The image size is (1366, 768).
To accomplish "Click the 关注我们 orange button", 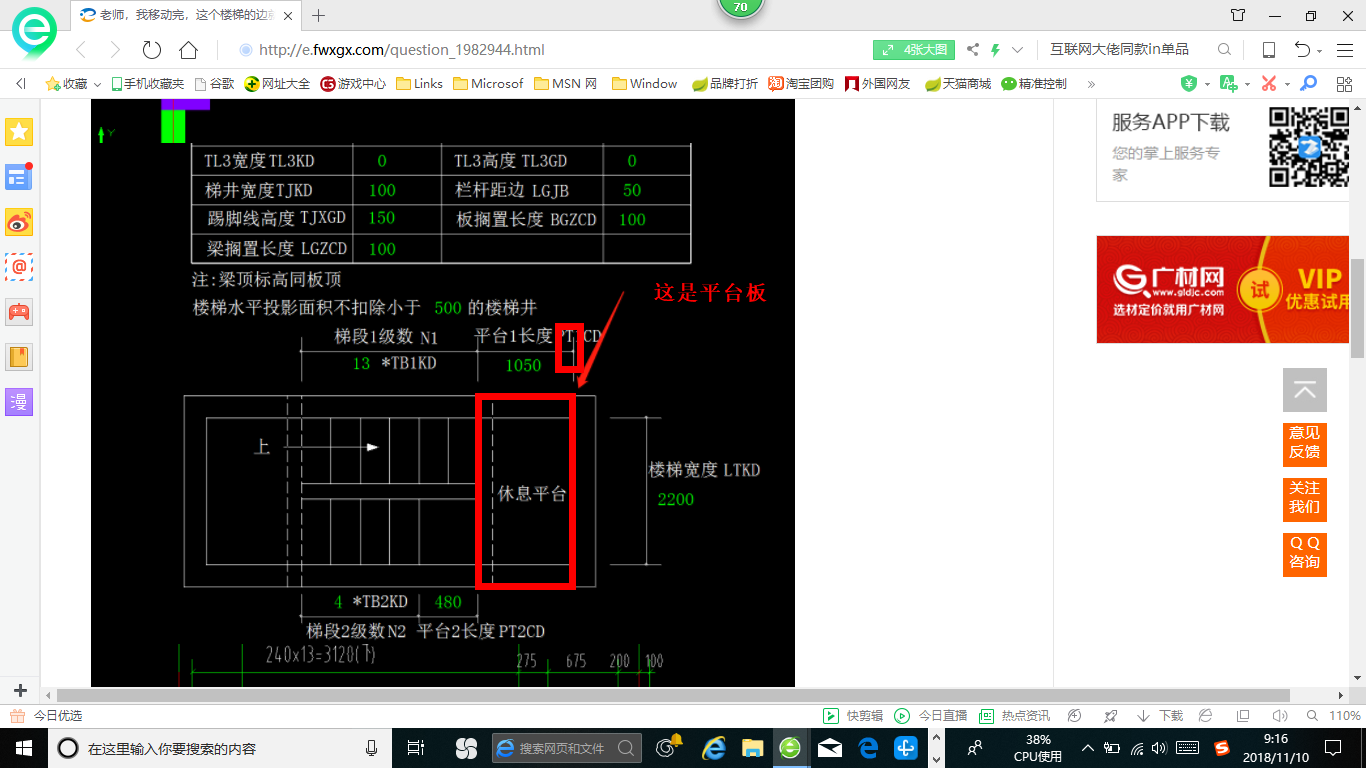I will [x=1304, y=498].
